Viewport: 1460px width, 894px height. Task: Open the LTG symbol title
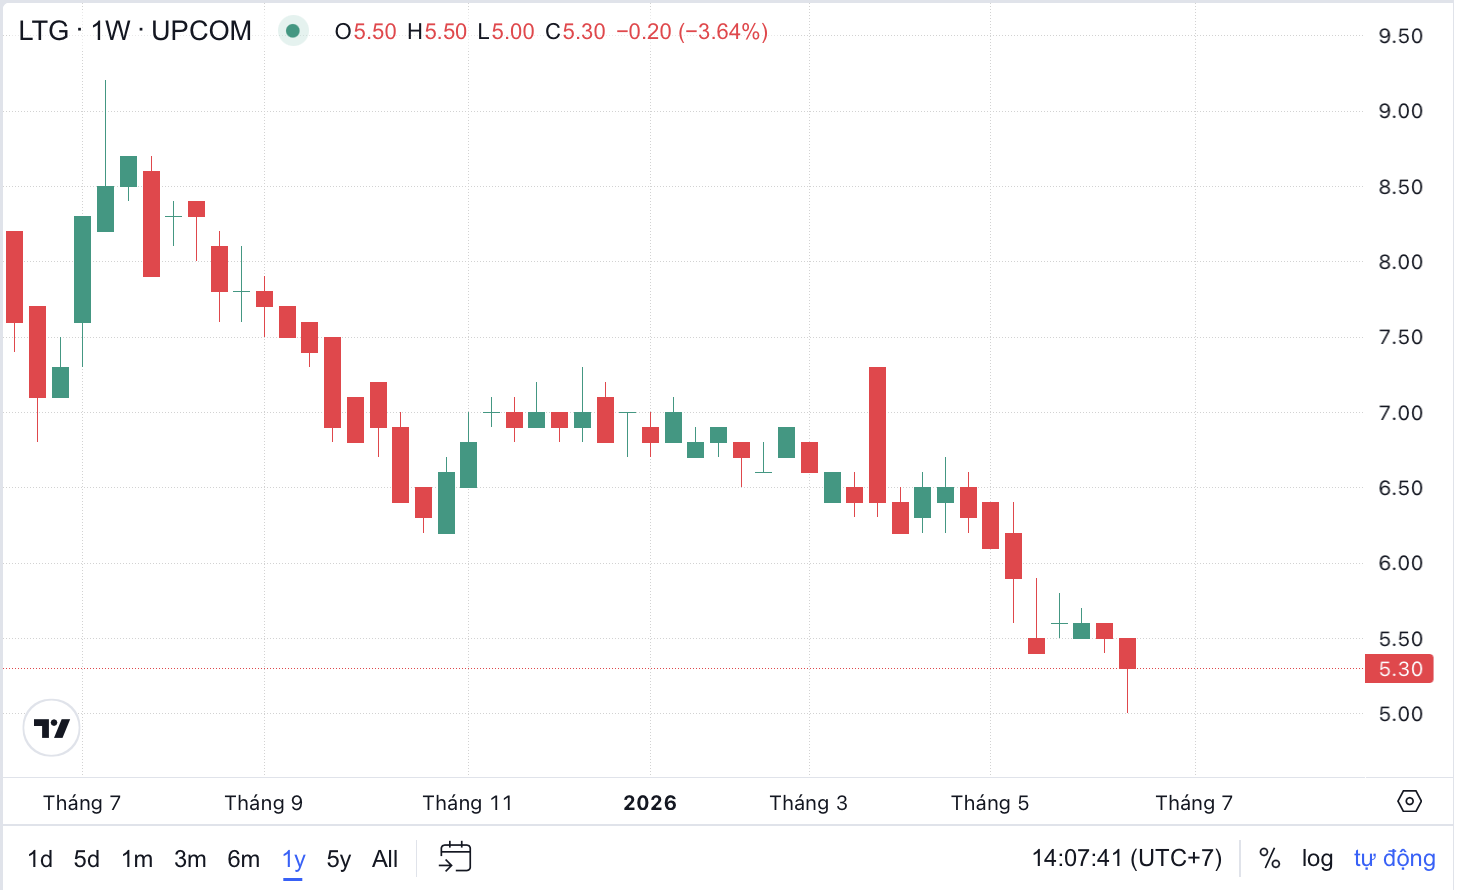(135, 31)
